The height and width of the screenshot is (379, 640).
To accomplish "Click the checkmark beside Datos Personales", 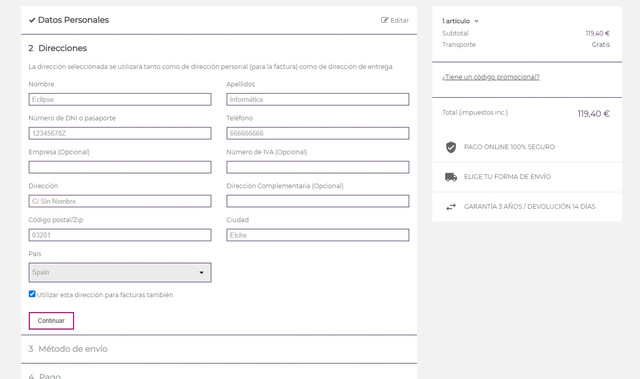I will point(32,20).
